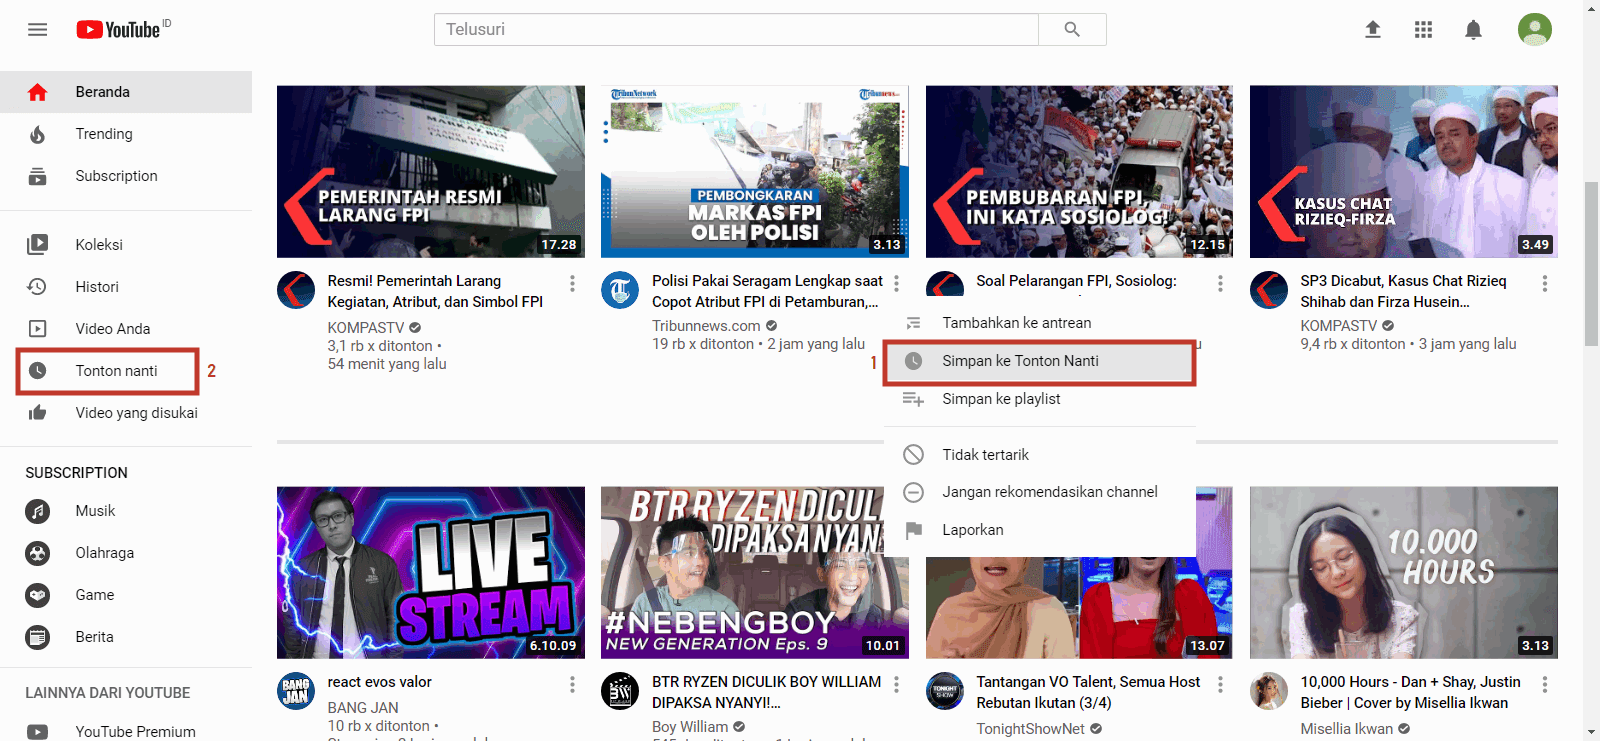Open PEMBONGKARAN MARKAS FPI thumbnail
The height and width of the screenshot is (741, 1600).
point(755,172)
